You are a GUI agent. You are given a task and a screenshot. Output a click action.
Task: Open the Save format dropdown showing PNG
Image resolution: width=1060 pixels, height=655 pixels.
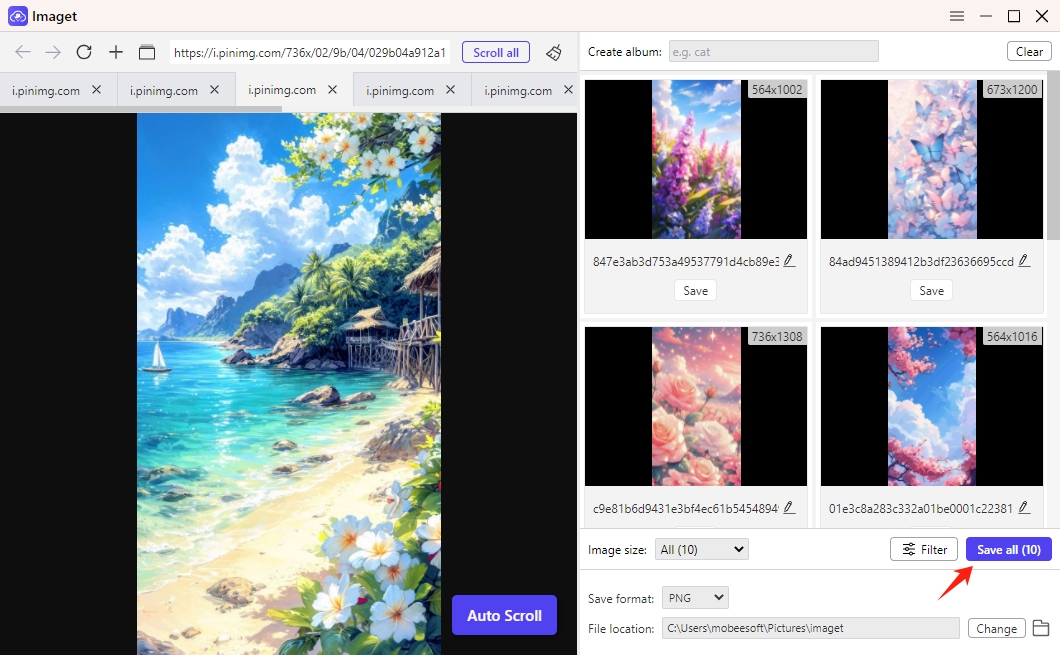click(x=694, y=597)
